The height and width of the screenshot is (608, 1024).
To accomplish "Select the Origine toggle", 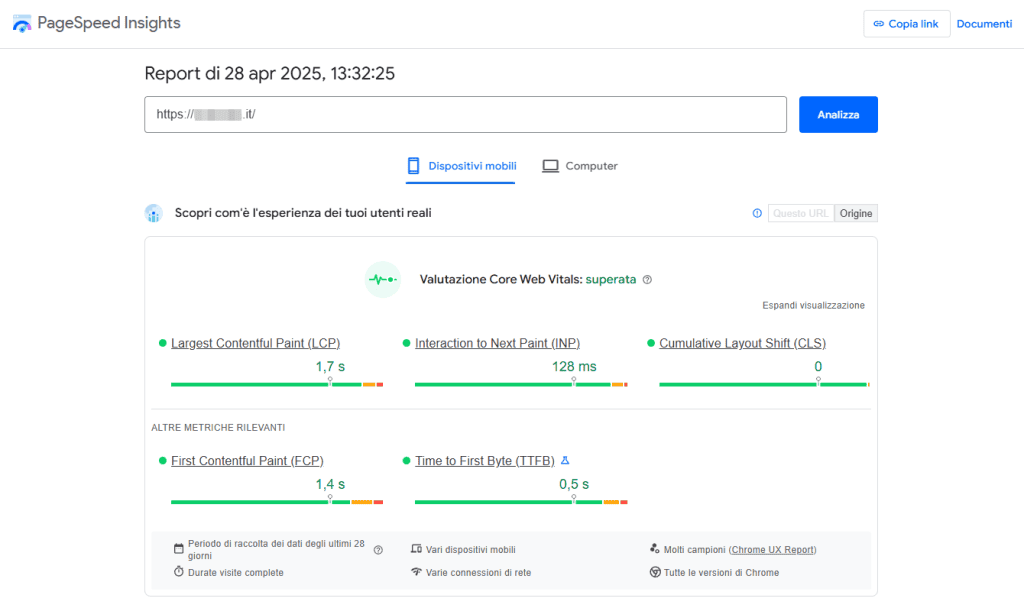I will pyautogui.click(x=856, y=214).
